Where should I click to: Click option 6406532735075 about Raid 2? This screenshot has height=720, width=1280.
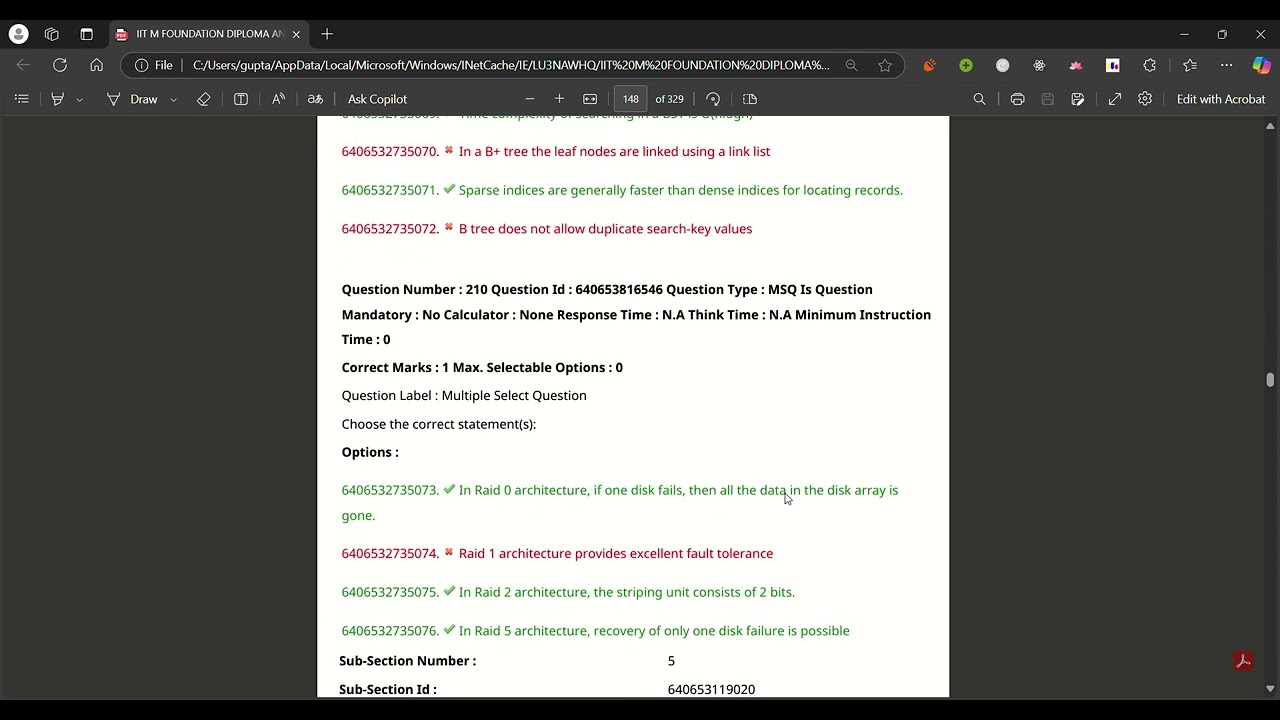pyautogui.click(x=568, y=592)
